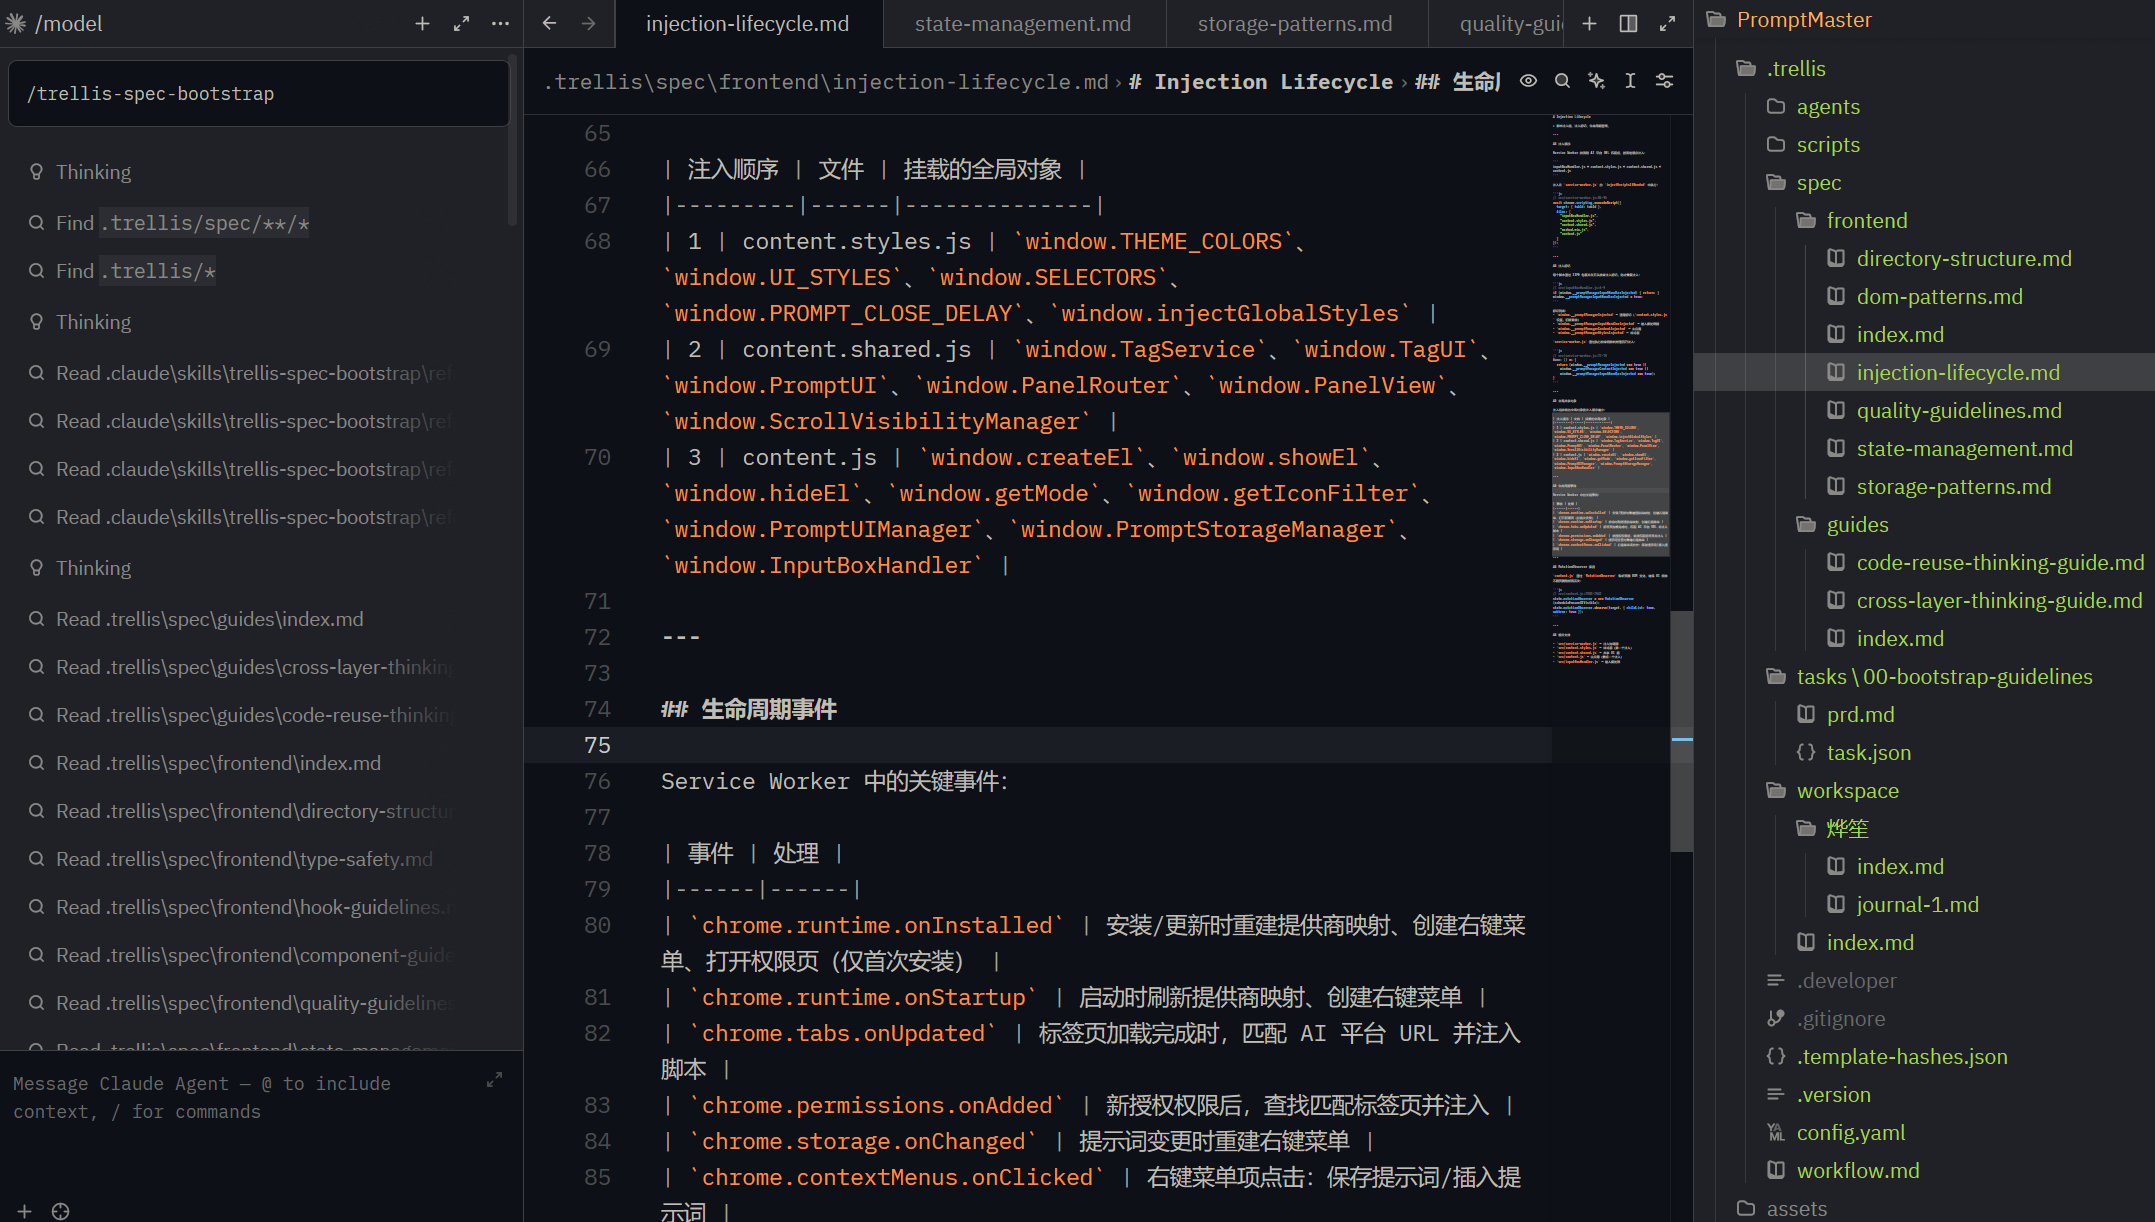The image size is (2155, 1222).
Task: Select injection-lifecycle.md in project tree
Action: pos(1958,372)
